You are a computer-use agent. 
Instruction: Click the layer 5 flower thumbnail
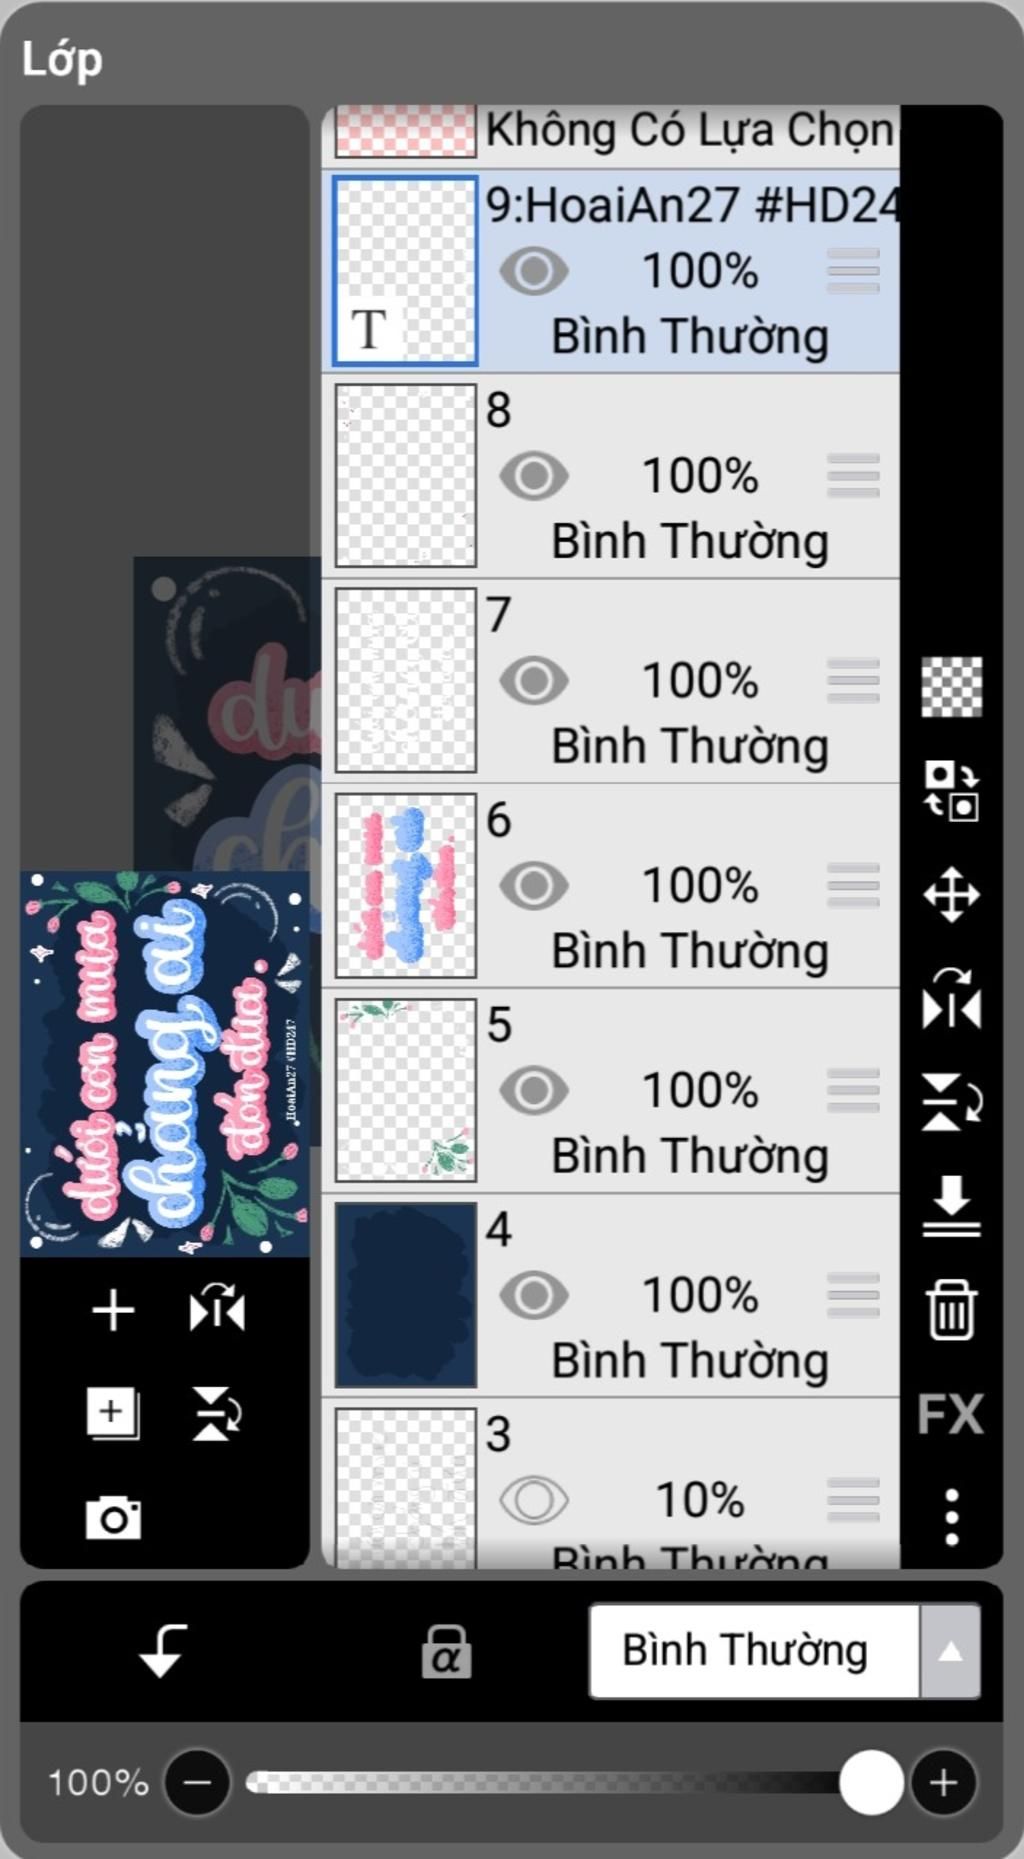click(405, 1090)
